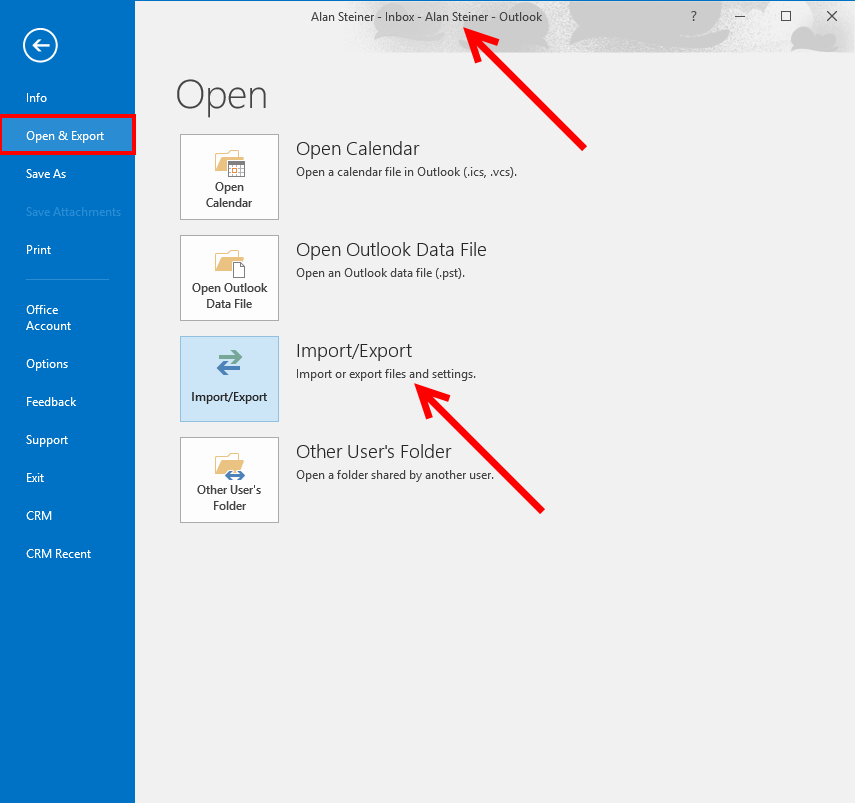This screenshot has width=855, height=803.
Task: Click Exit to quit Outlook
Action: click(35, 478)
